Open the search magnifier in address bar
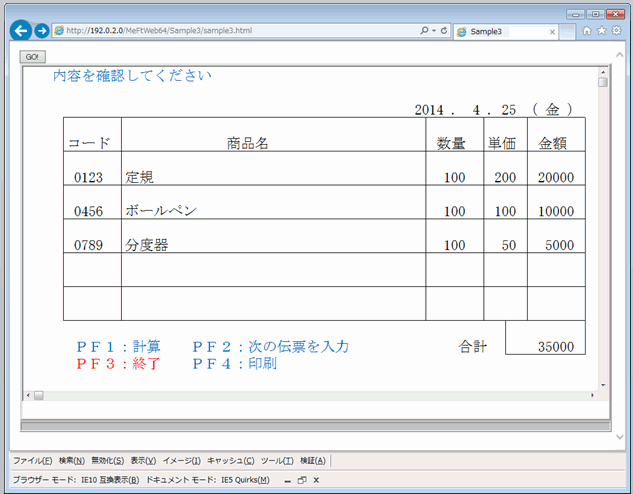This screenshot has width=633, height=494. pyautogui.click(x=424, y=30)
